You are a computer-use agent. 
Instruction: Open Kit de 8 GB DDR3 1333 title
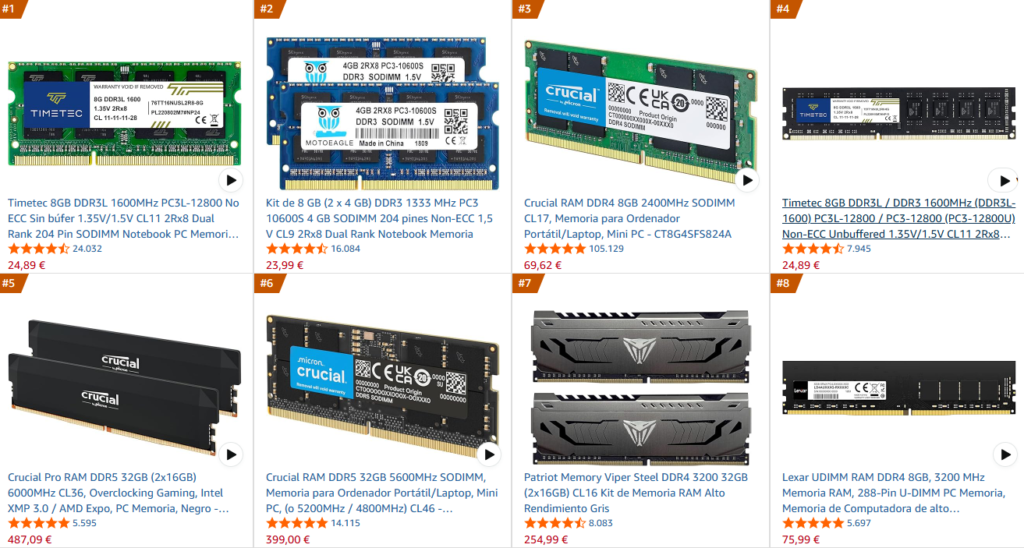(379, 218)
